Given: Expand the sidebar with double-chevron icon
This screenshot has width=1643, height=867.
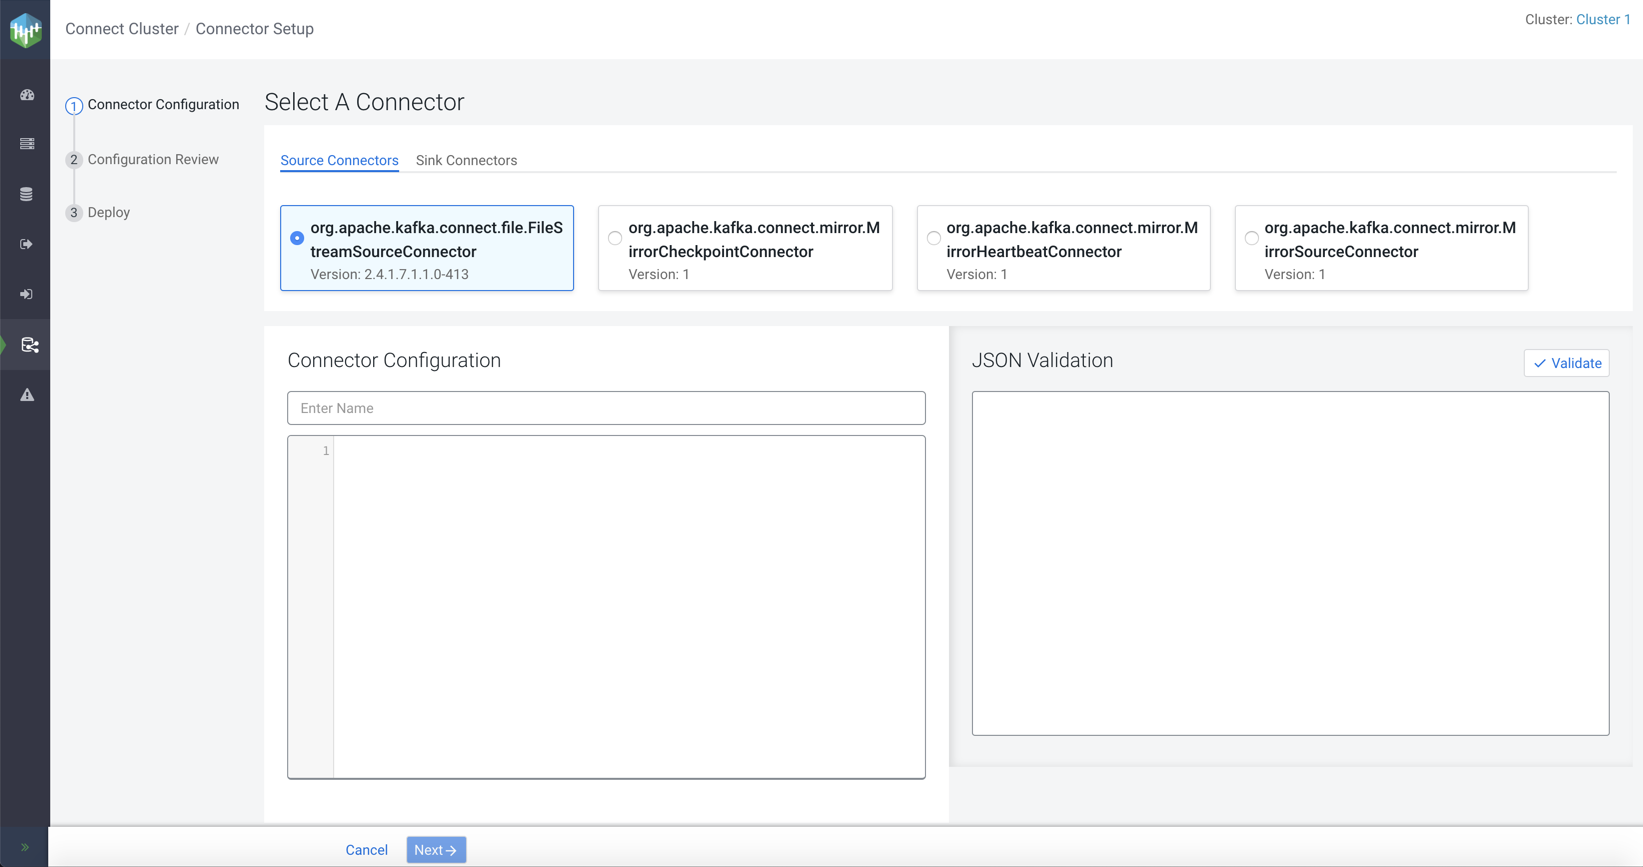Looking at the screenshot, I should (x=25, y=848).
